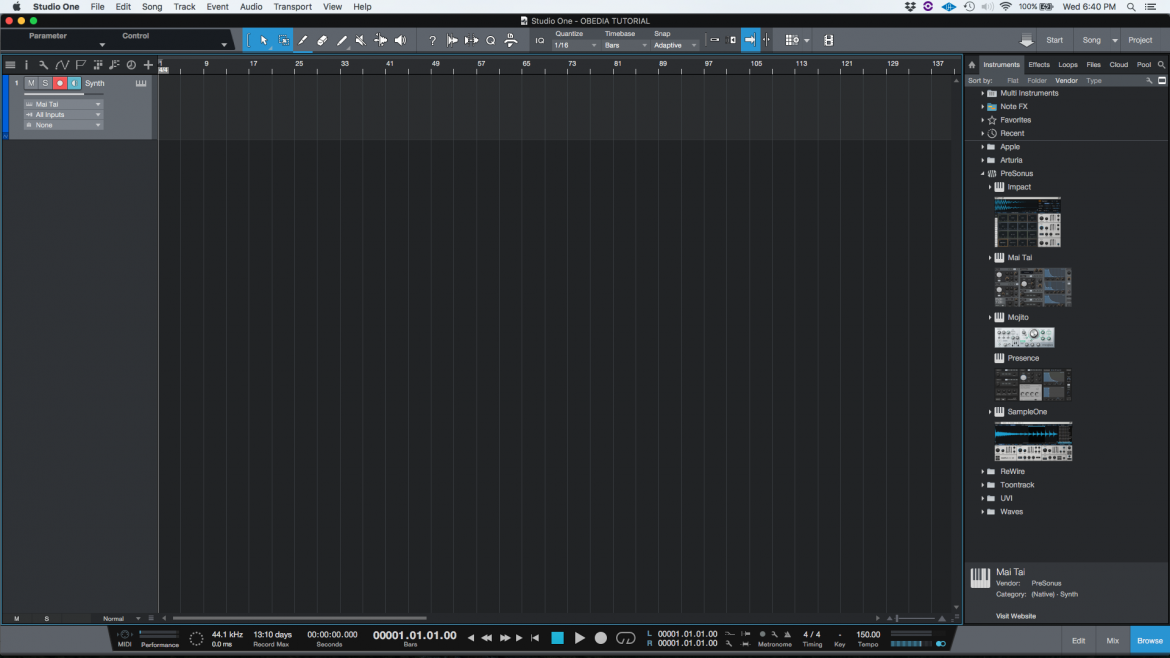Image resolution: width=1170 pixels, height=658 pixels.
Task: Expand the Multi Instruments folder
Action: pyautogui.click(x=983, y=93)
